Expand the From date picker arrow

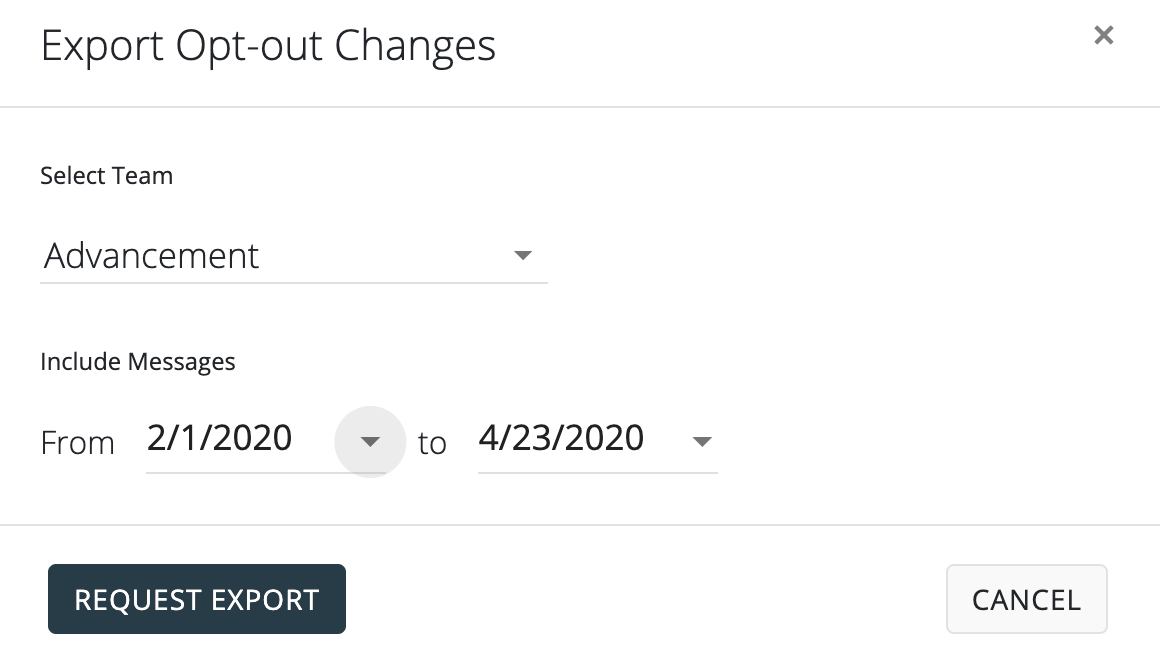[370, 441]
